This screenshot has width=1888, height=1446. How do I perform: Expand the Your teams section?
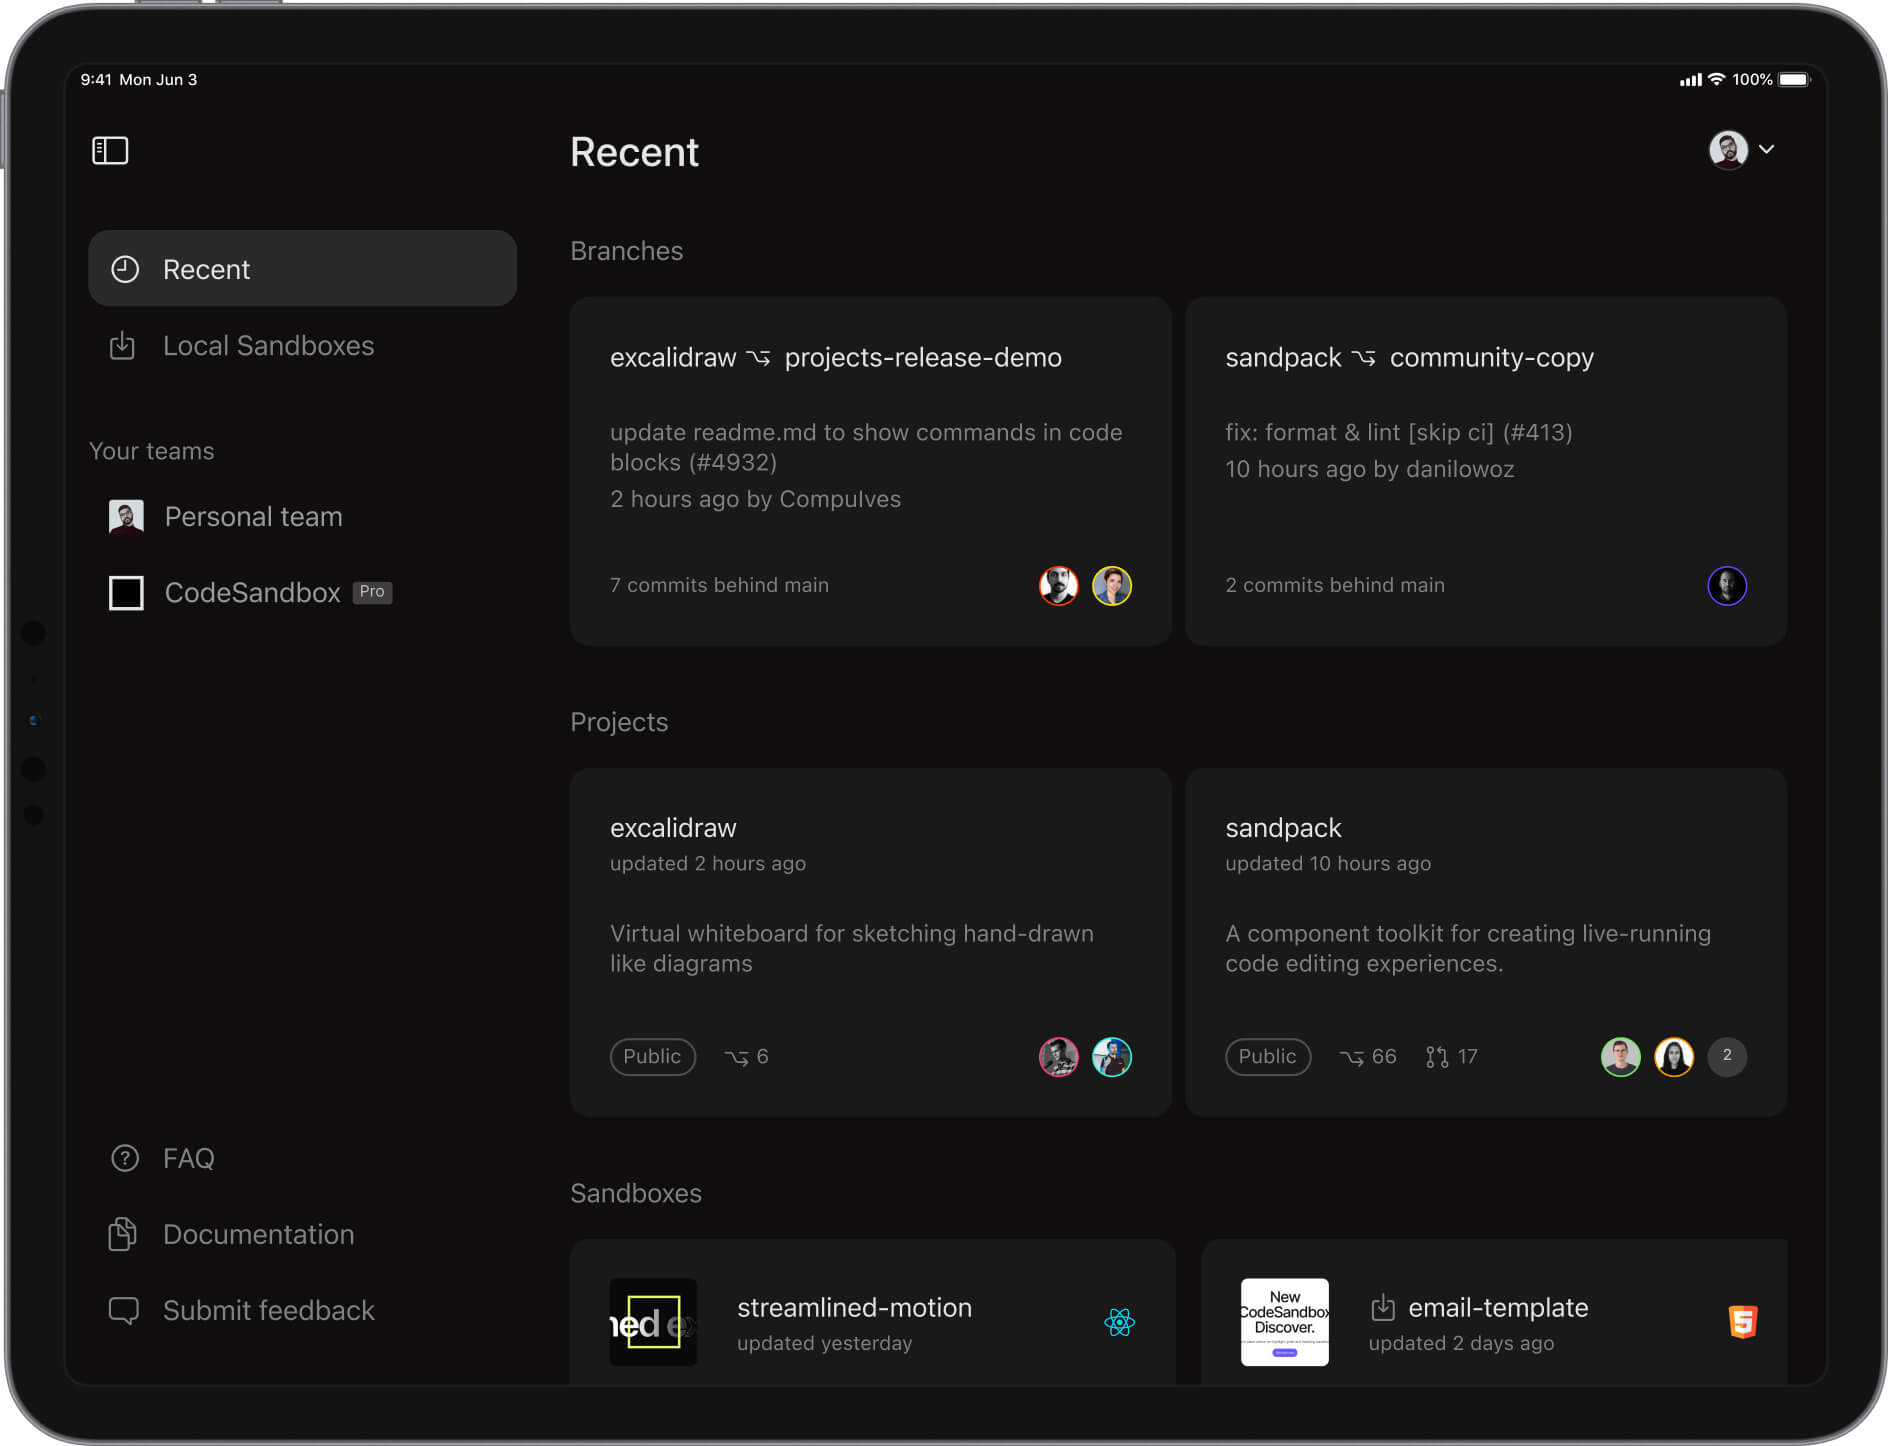[151, 451]
